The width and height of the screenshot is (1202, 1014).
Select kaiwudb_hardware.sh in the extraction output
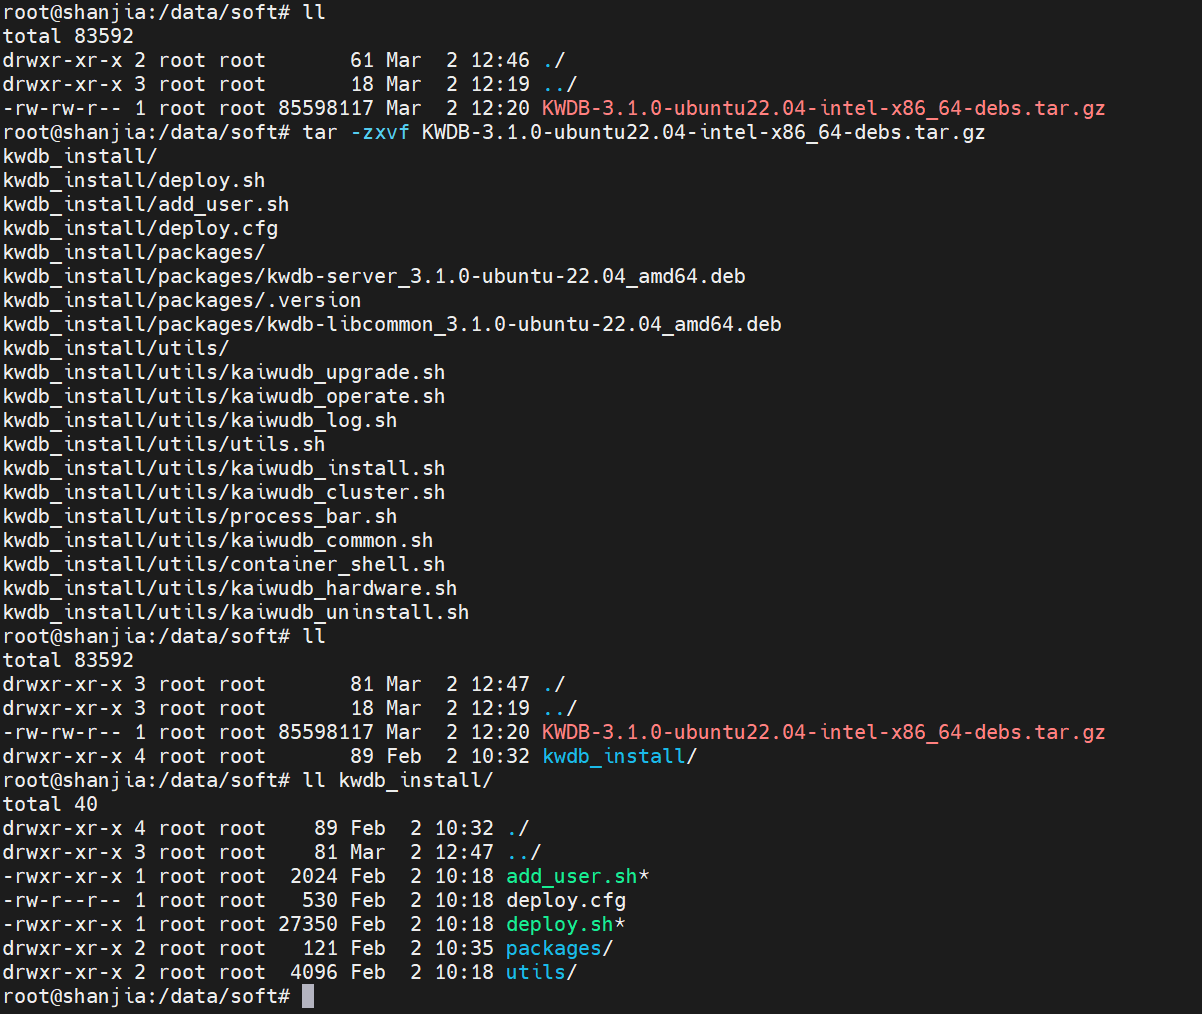tap(344, 588)
